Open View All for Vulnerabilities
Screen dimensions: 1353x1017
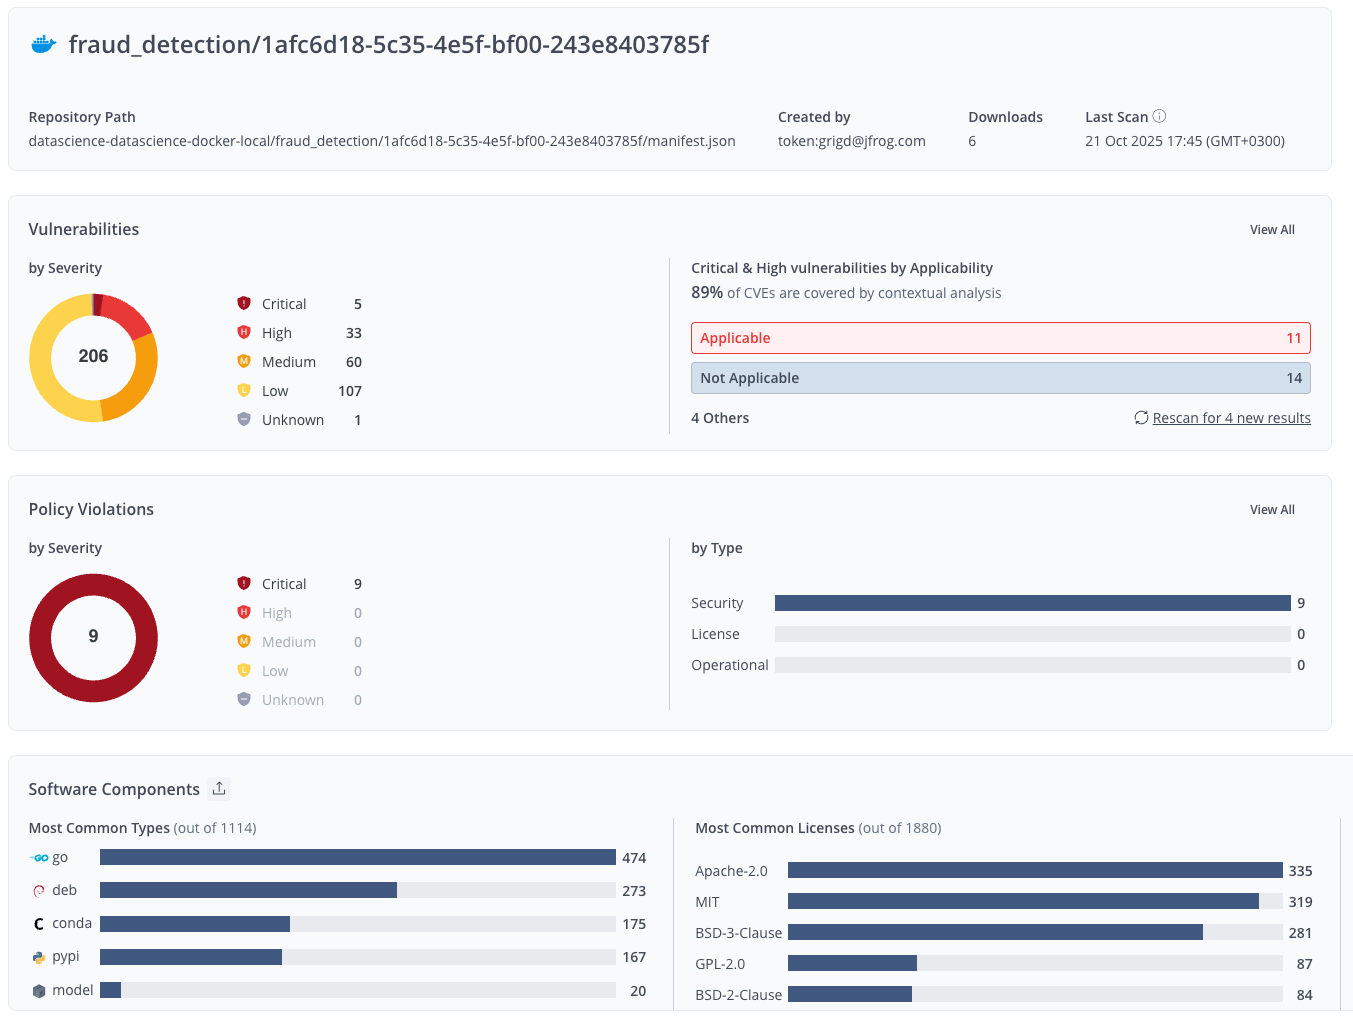1271,230
